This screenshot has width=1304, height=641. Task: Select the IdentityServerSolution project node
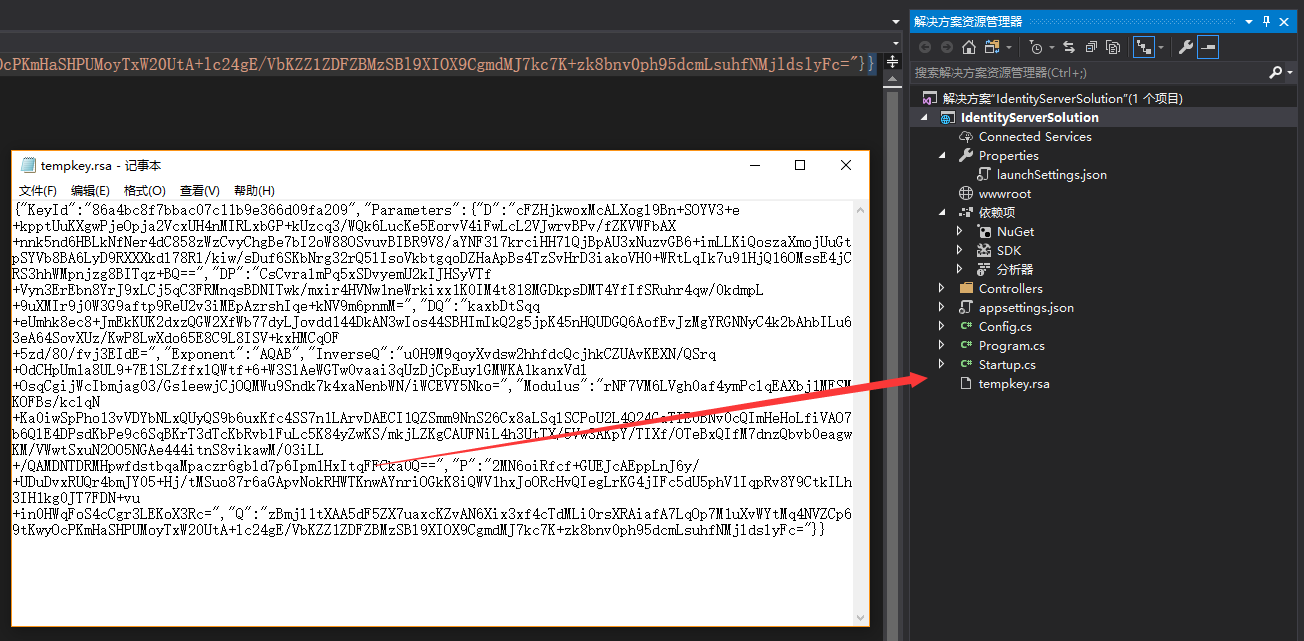(x=1030, y=117)
